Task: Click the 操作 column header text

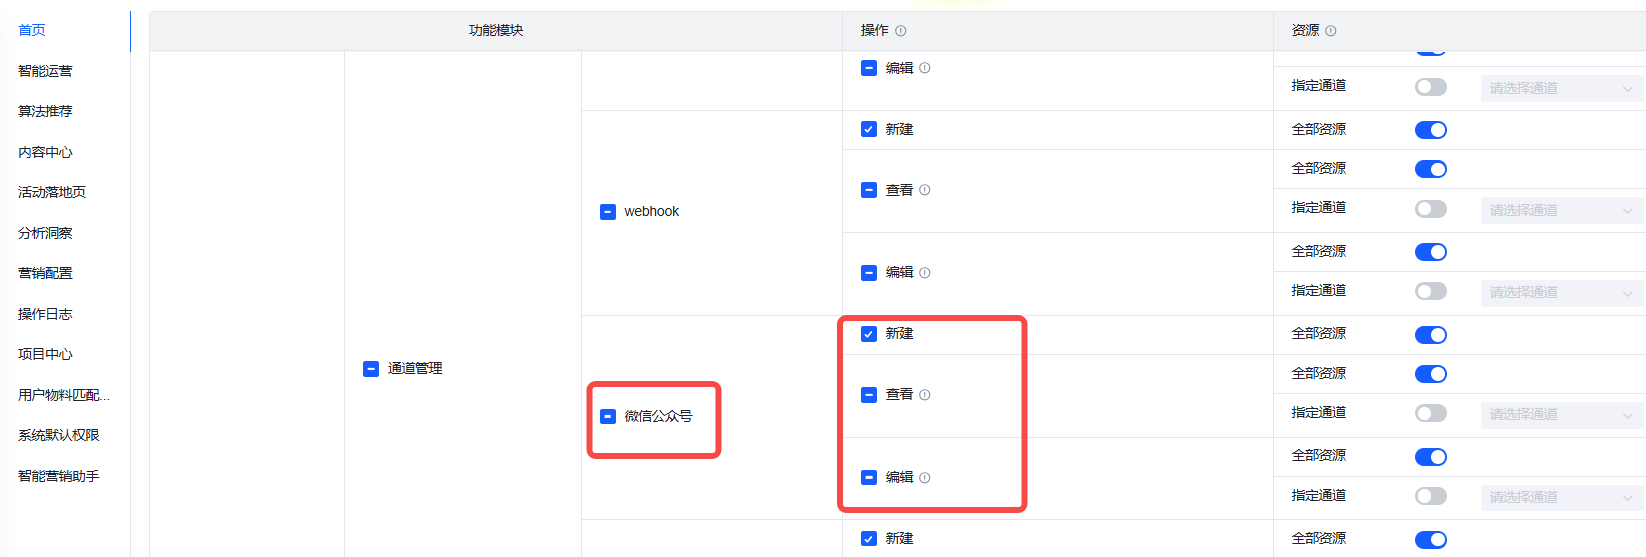Action: coord(875,31)
